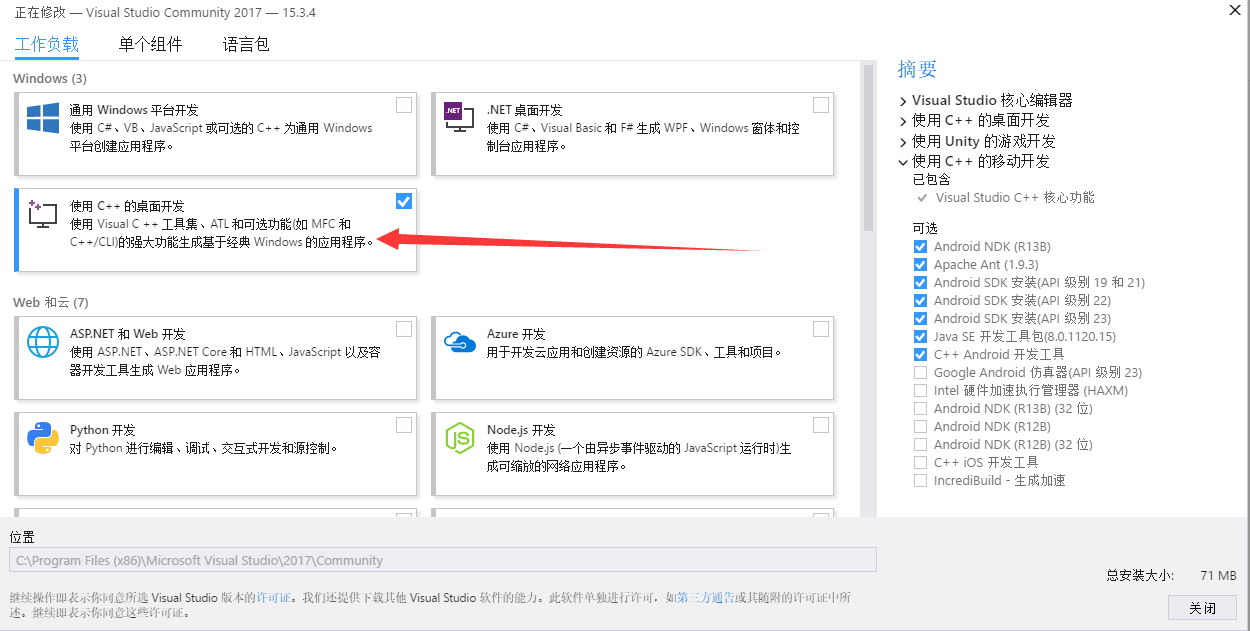Check Google Android 仿真器 (API 级别 23)
Screen dimensions: 1250x631
[x=920, y=373]
